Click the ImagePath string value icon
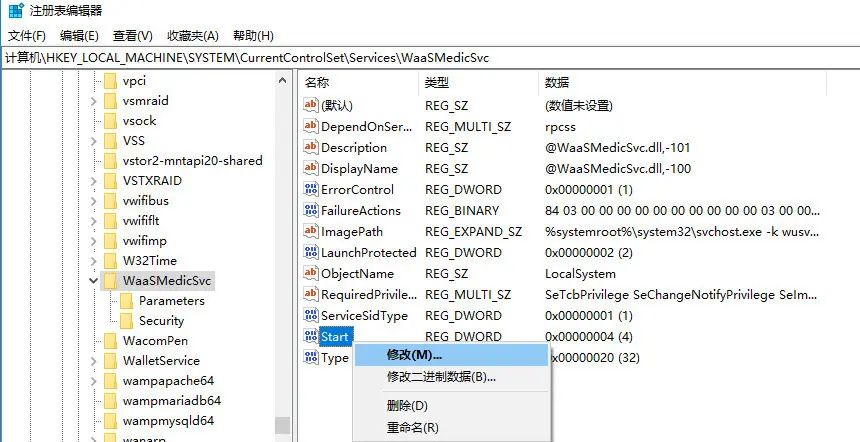This screenshot has width=860, height=442. (x=310, y=231)
